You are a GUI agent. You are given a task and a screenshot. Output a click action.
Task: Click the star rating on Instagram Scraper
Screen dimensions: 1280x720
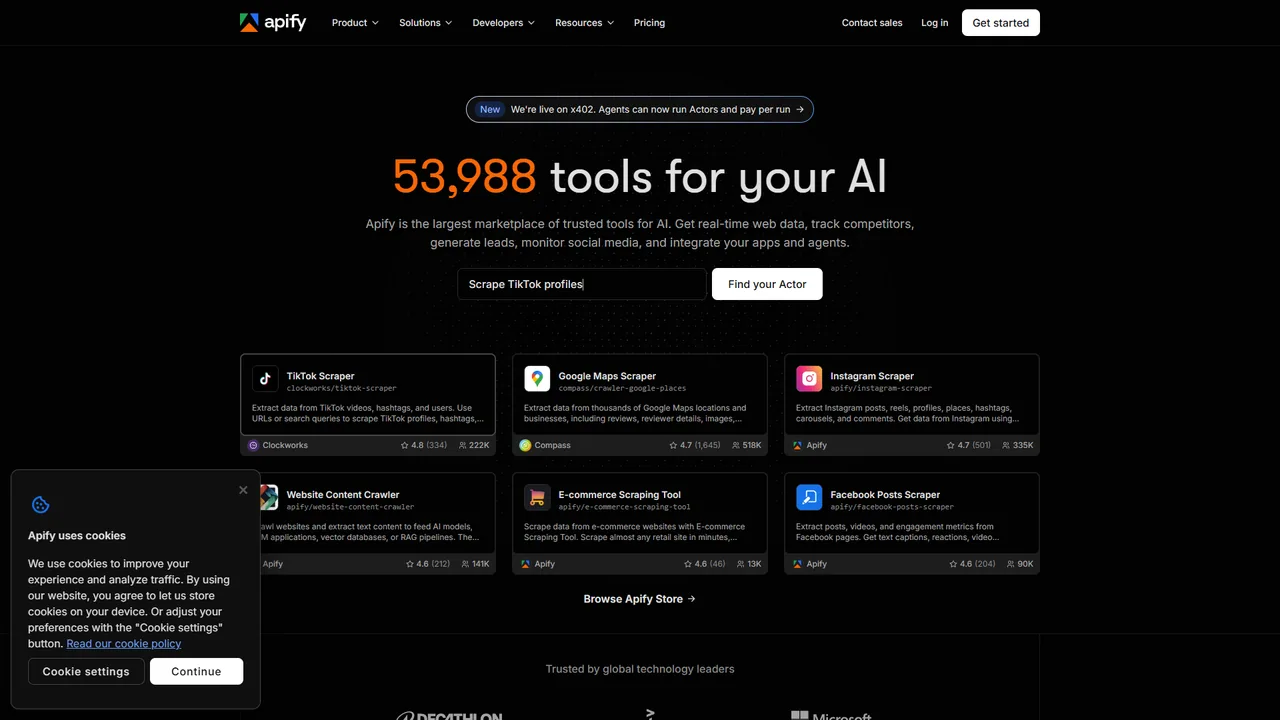pyautogui.click(x=969, y=445)
